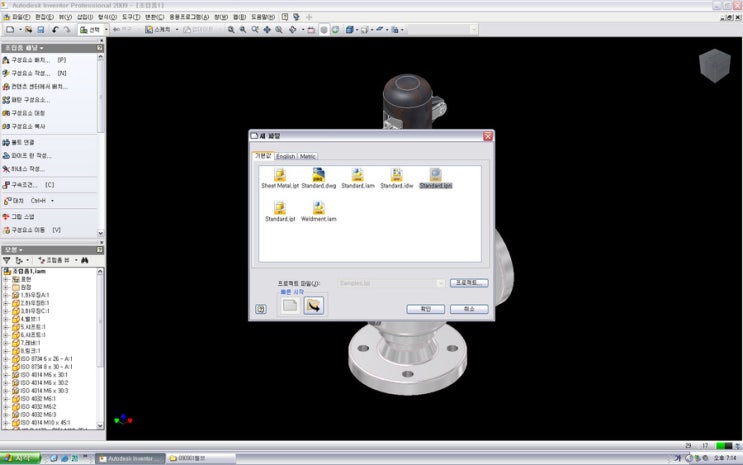Switch to the English templates tab
Image resolution: width=743 pixels, height=465 pixels.
(286, 156)
